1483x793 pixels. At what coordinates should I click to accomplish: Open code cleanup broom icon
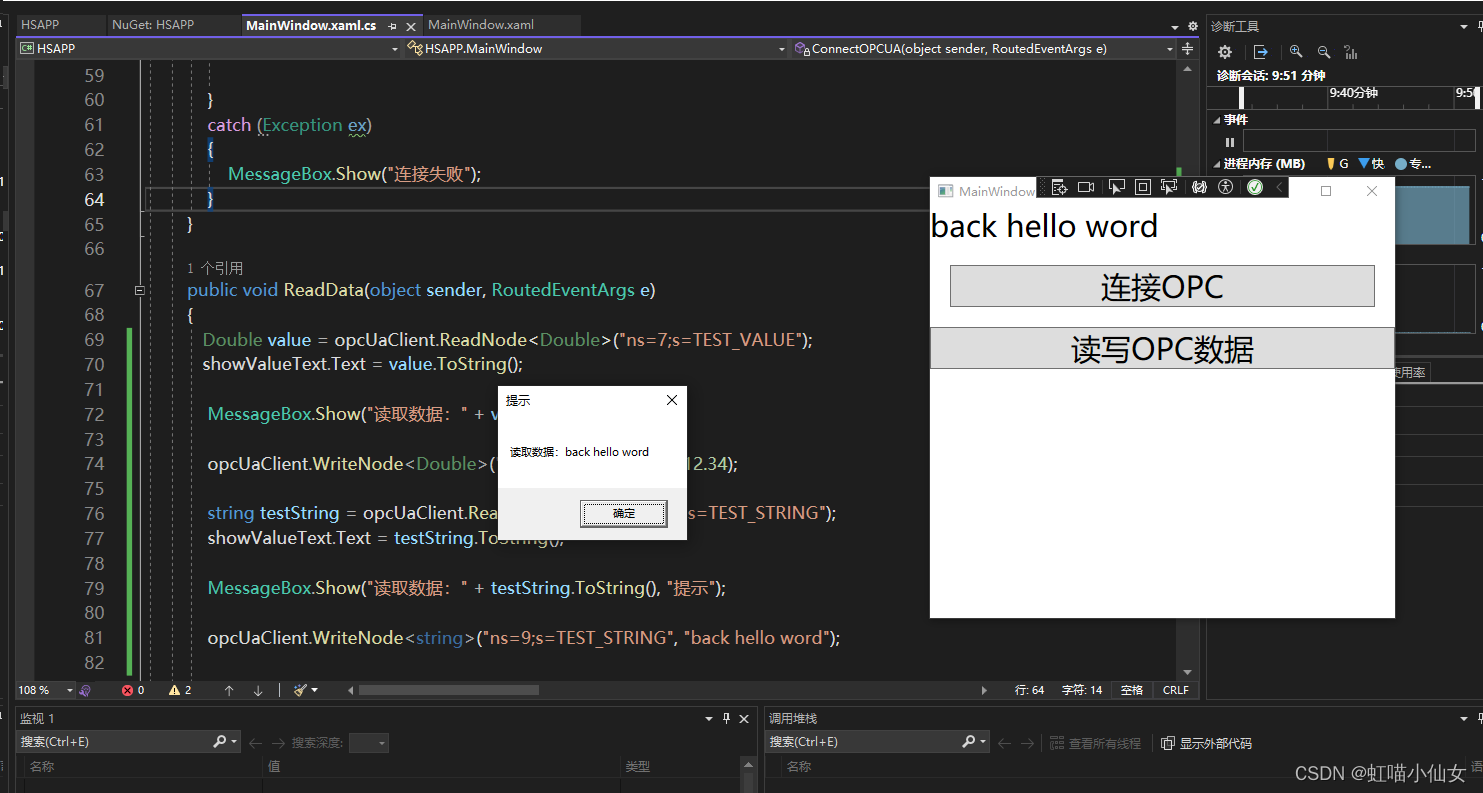[x=300, y=690]
